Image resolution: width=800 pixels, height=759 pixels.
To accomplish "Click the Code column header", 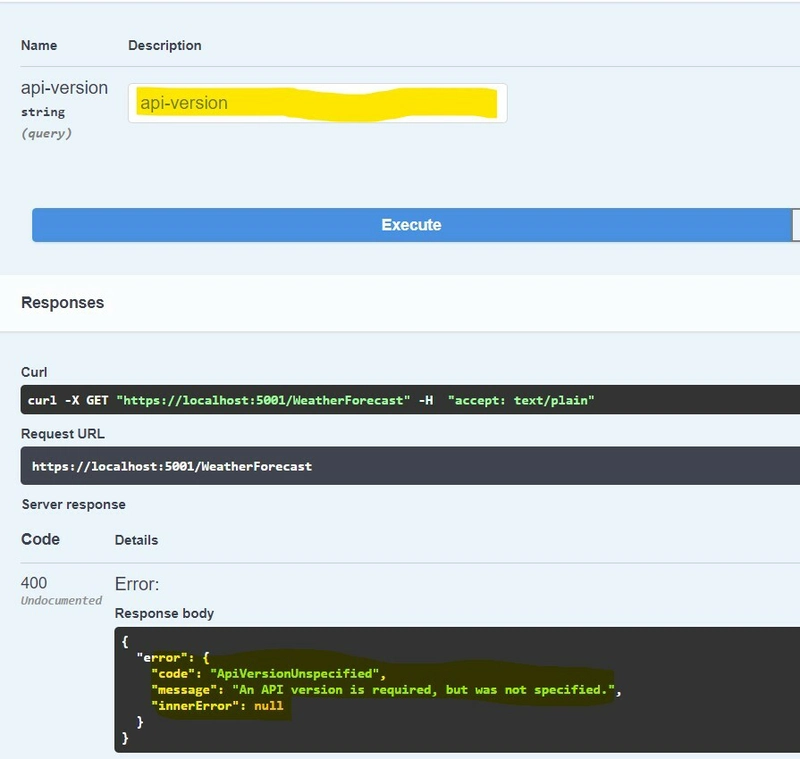I will 40,539.
